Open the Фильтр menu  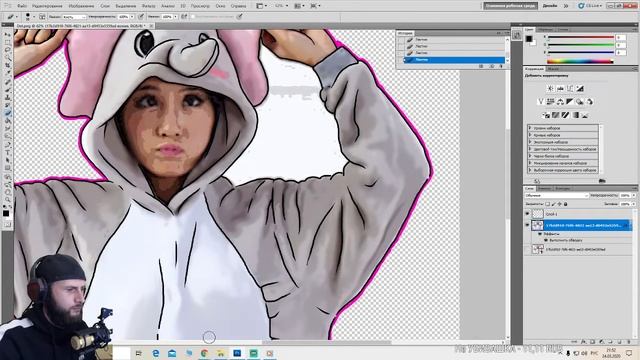pyautogui.click(x=149, y=6)
